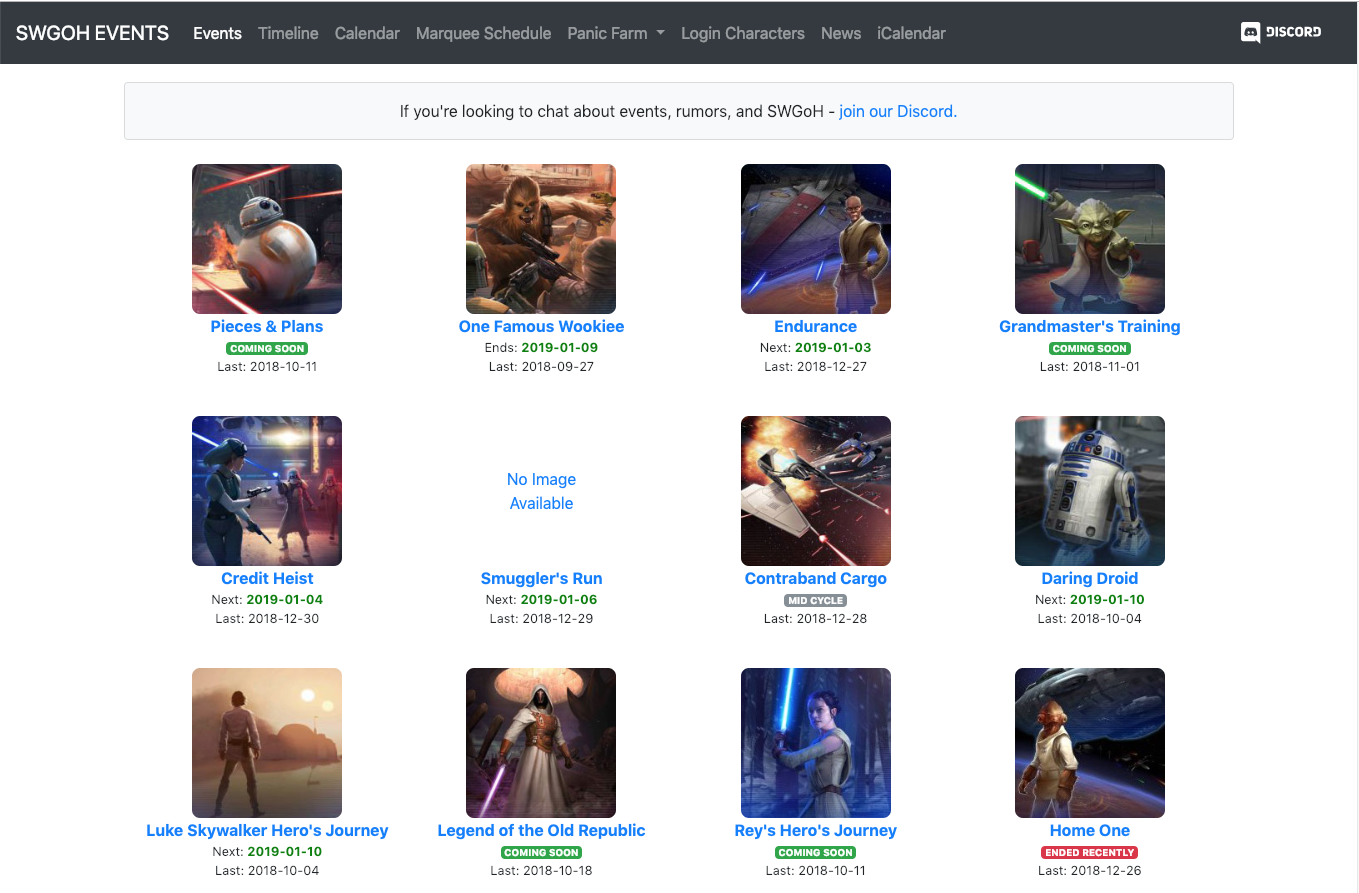Open the Panic Farm dropdown menu
1359x893 pixels.
[x=615, y=33]
